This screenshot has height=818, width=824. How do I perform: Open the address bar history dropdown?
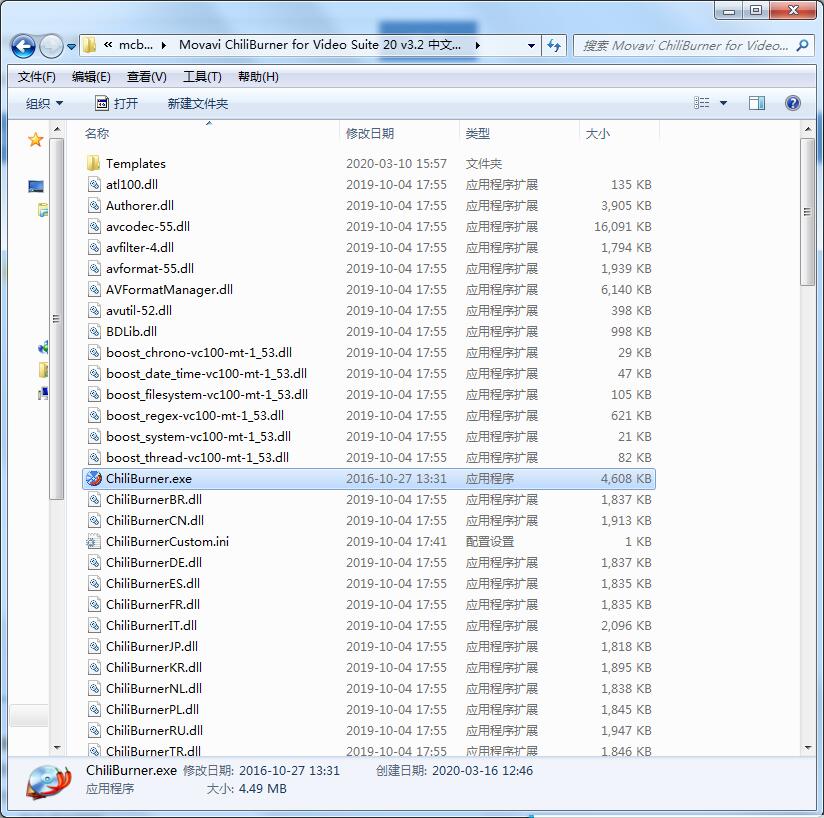point(531,45)
